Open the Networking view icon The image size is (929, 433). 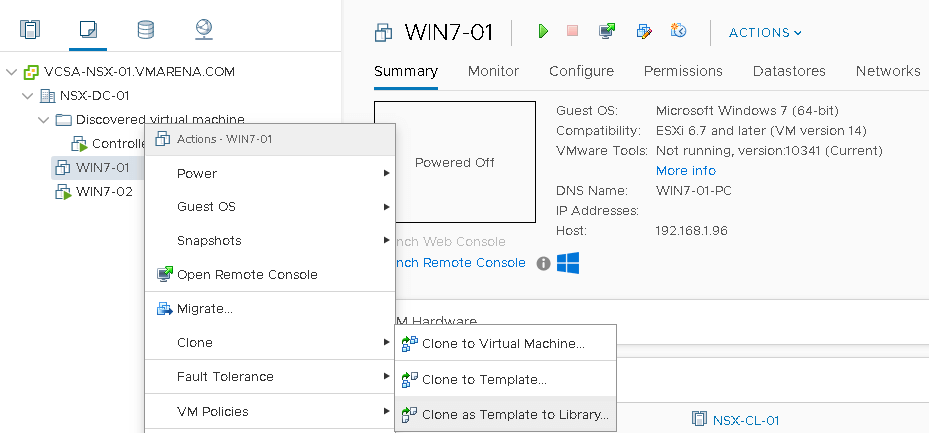[204, 30]
